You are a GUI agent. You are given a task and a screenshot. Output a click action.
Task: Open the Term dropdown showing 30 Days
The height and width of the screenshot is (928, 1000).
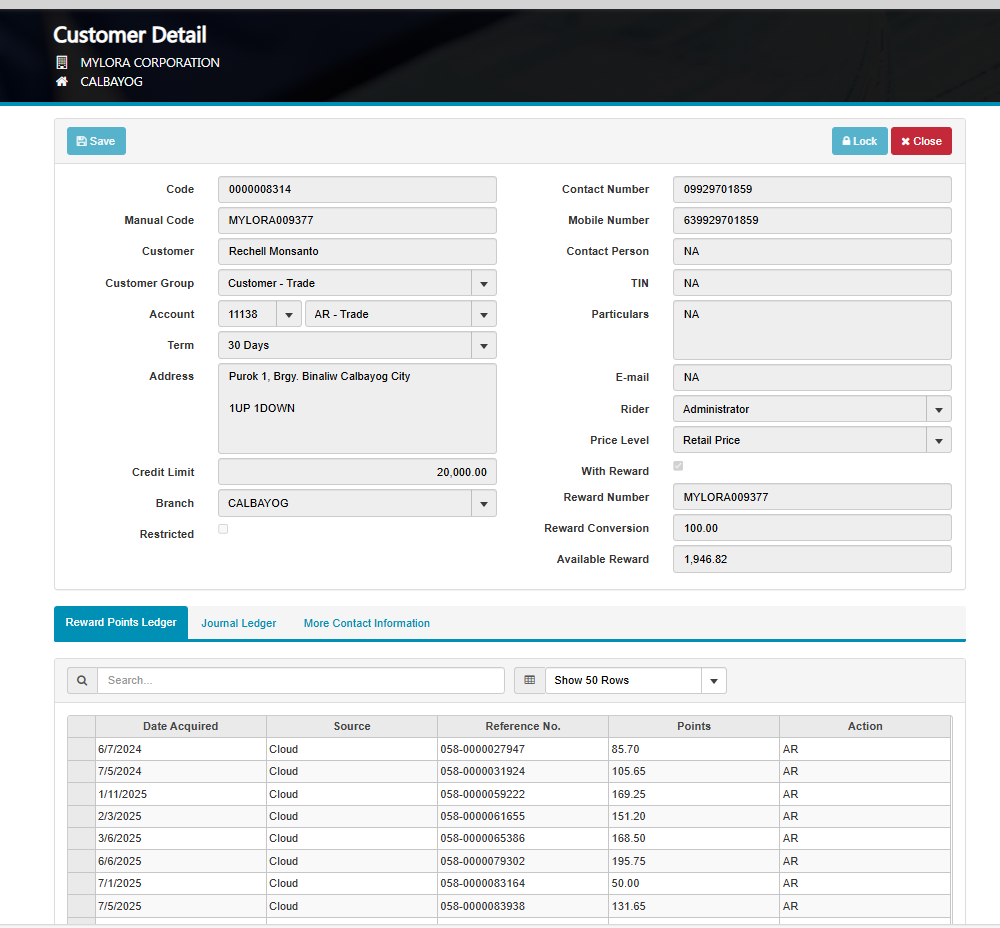click(x=483, y=345)
